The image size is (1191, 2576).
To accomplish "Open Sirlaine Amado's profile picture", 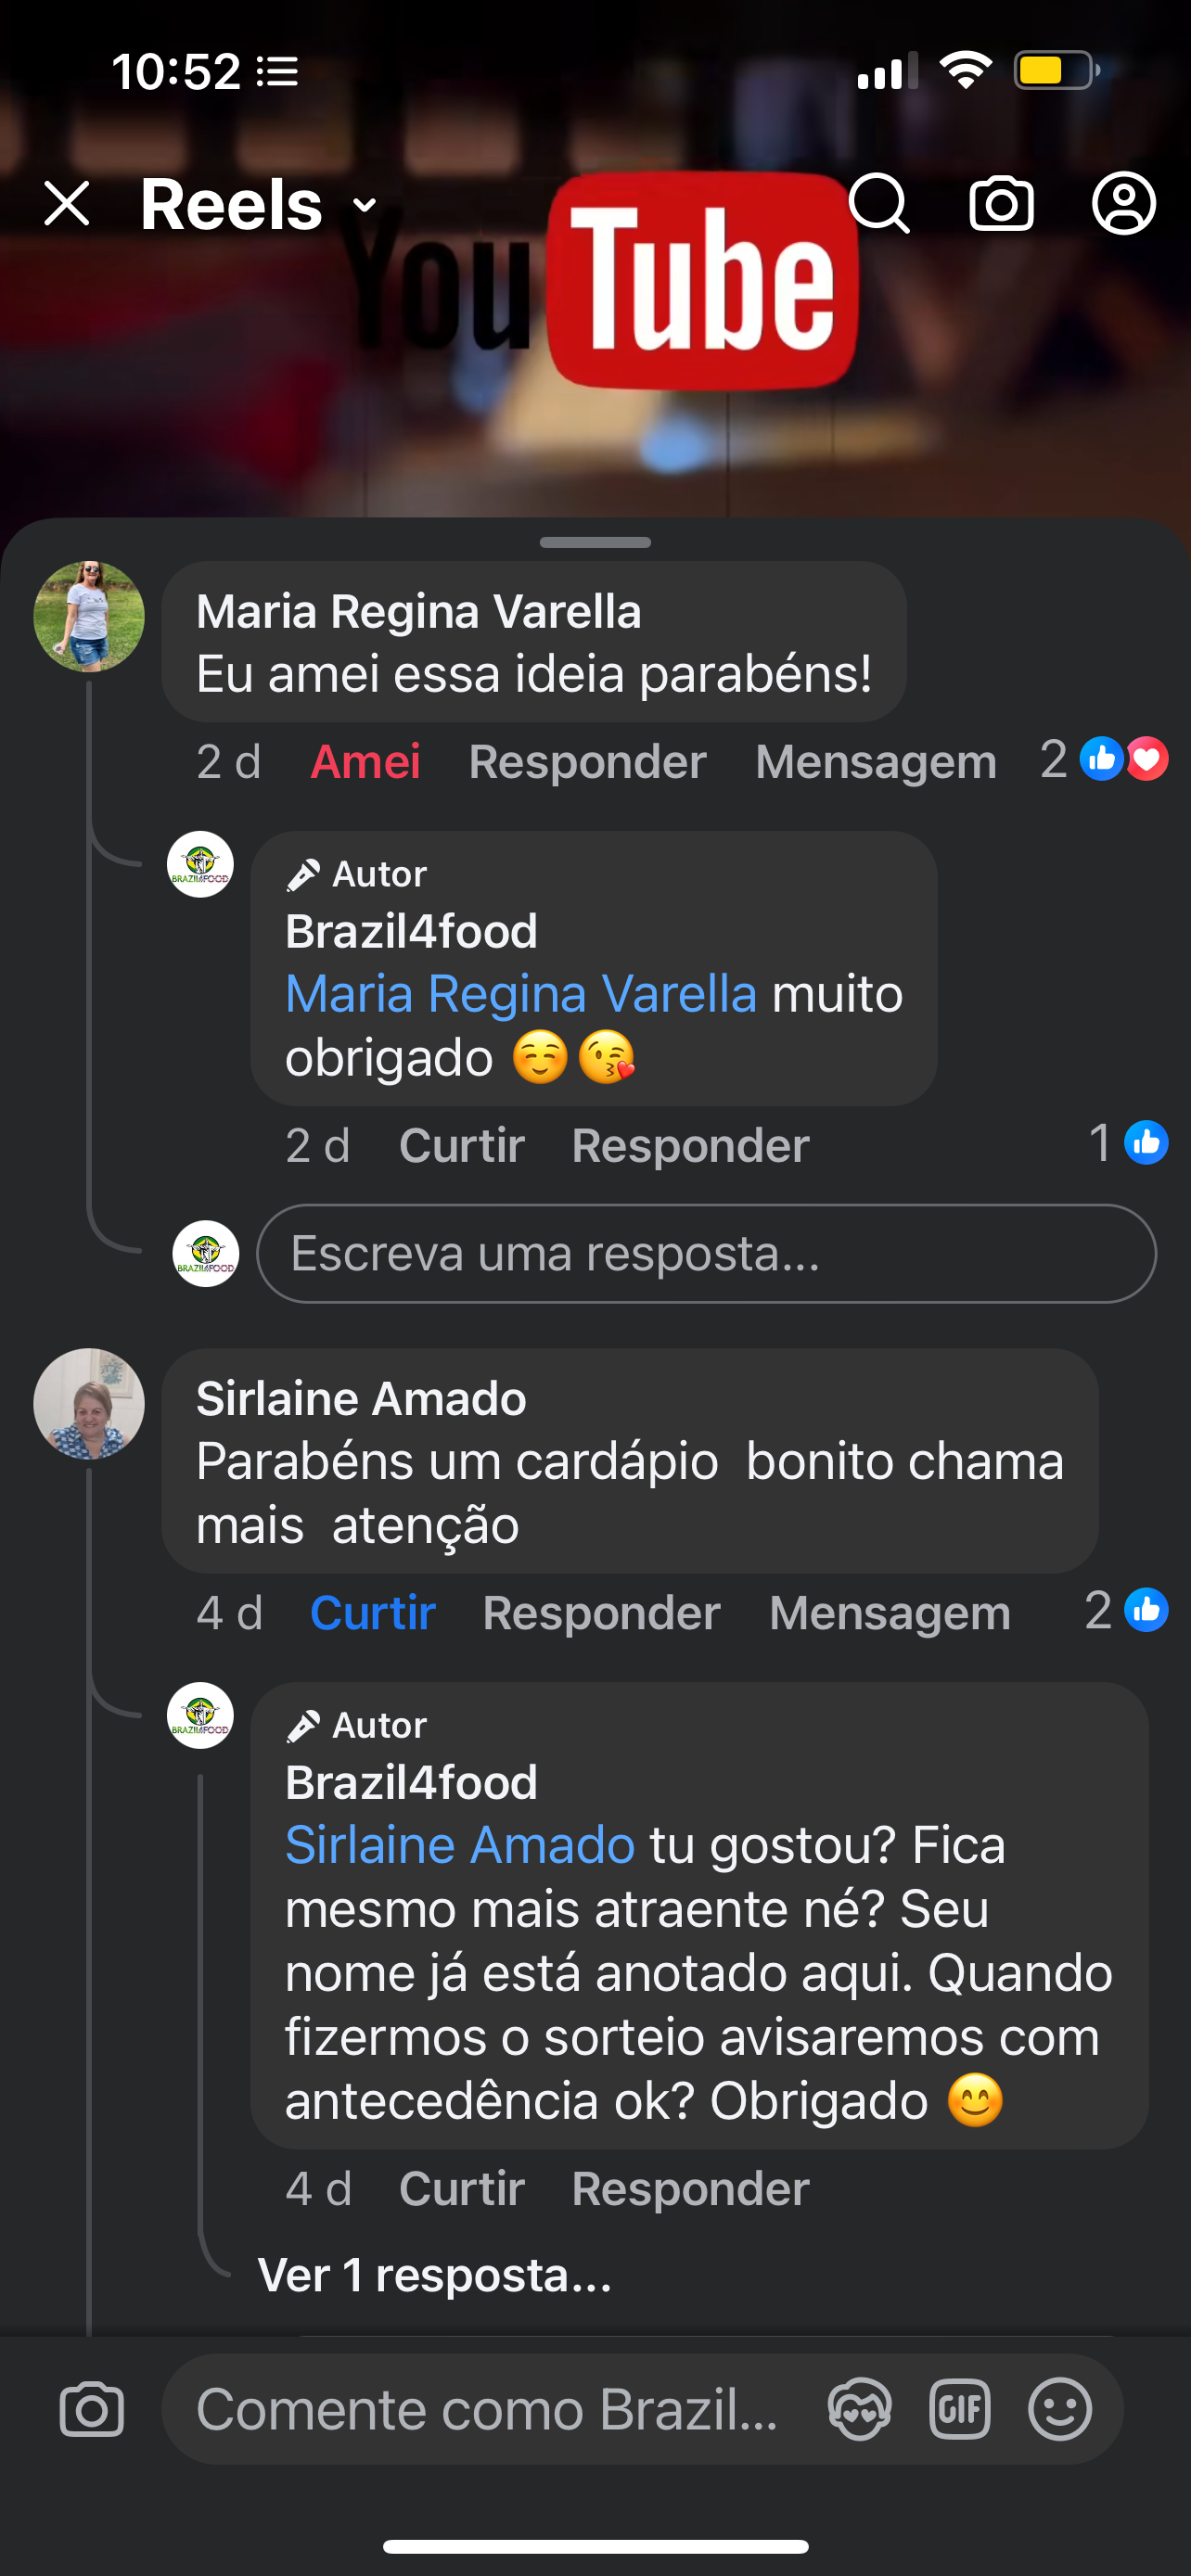I will [x=89, y=1403].
